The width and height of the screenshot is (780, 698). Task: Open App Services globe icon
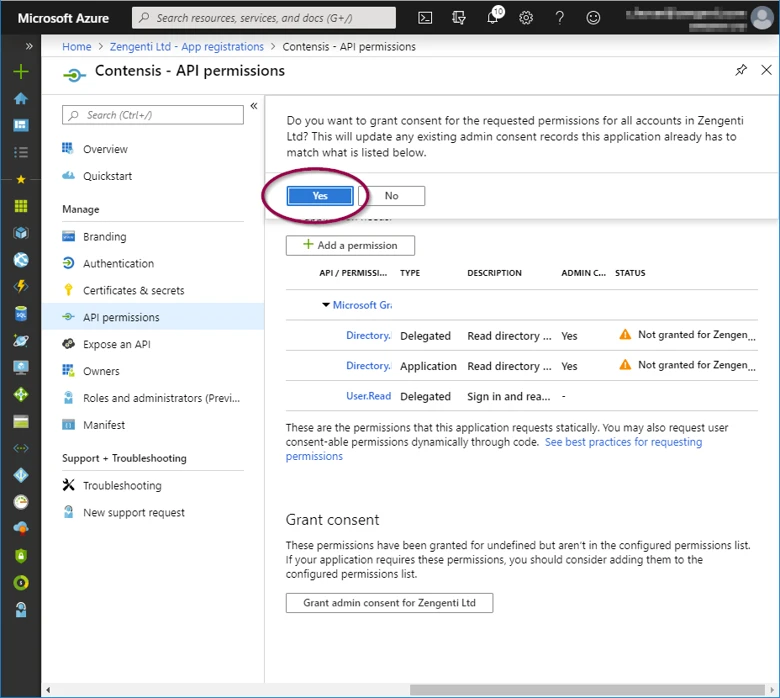point(21,260)
